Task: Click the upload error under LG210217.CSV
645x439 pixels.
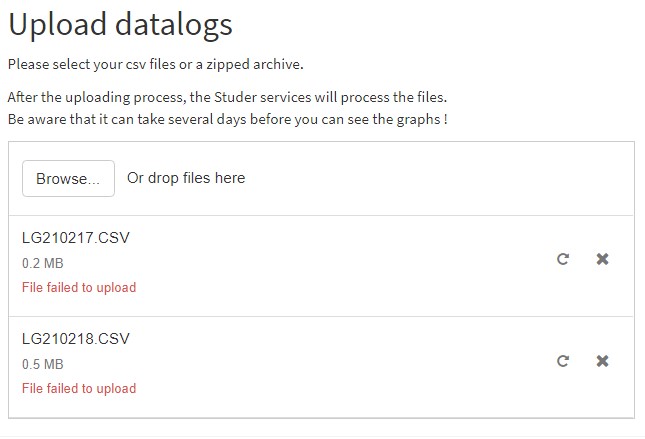Action: (x=79, y=287)
